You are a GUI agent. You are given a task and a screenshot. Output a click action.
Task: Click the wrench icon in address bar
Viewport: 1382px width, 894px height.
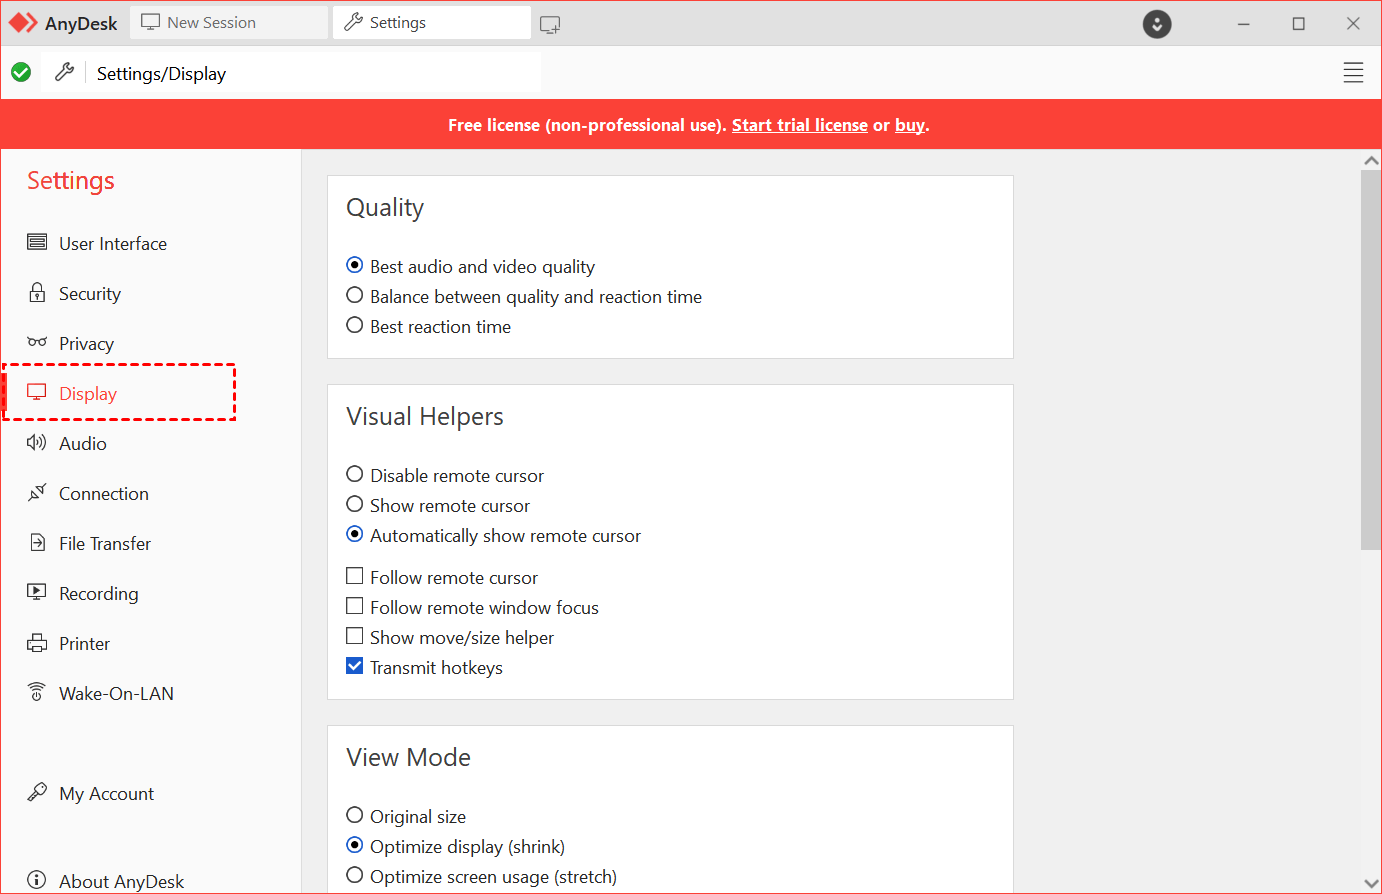tap(65, 72)
